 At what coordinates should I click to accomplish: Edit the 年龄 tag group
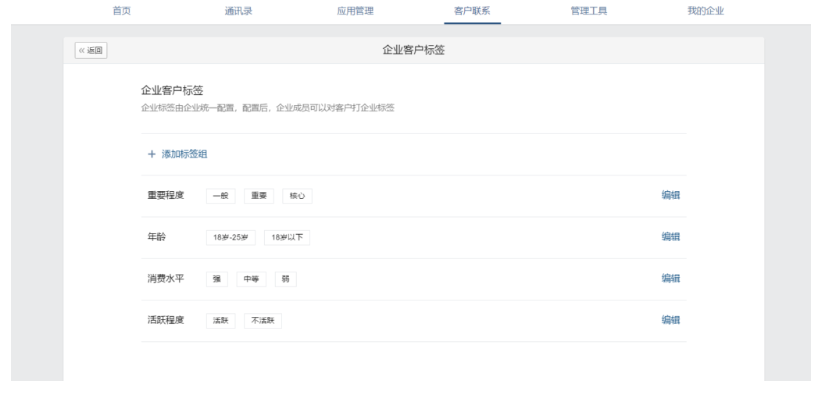(670, 237)
